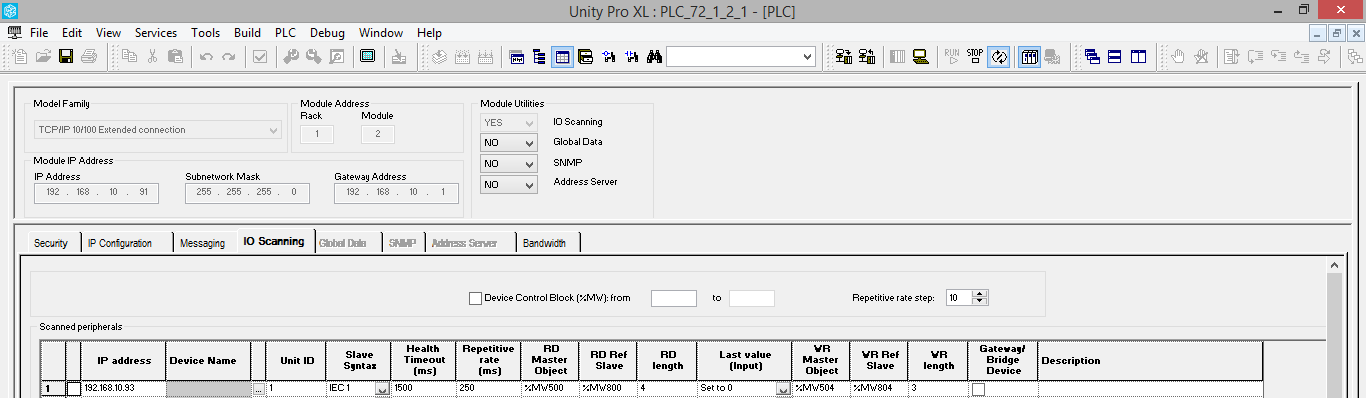Open the Address Server NO dropdown

click(508, 184)
